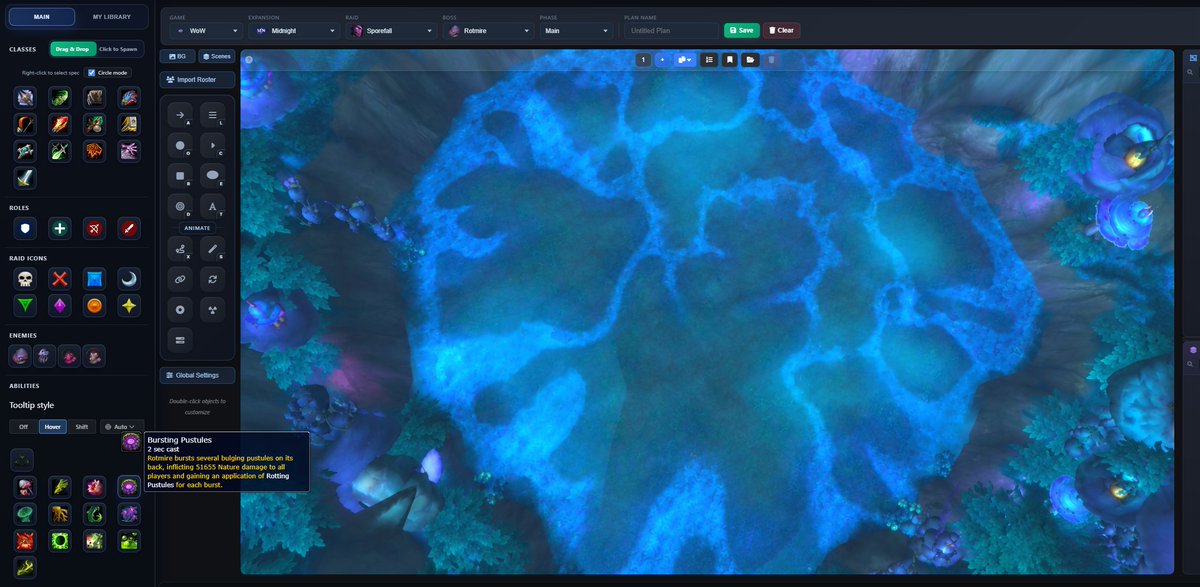Select the first enemy Rotmire portrait
The height and width of the screenshot is (587, 1200).
(20, 356)
